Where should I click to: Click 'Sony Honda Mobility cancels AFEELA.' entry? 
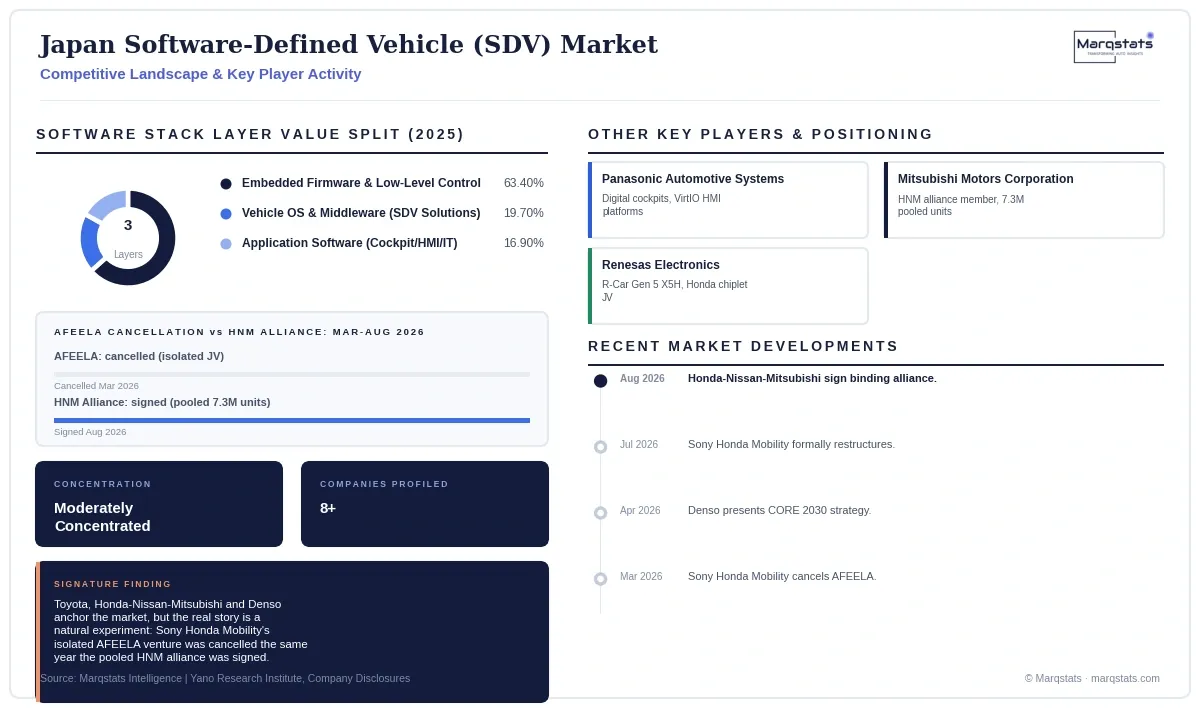tap(782, 577)
